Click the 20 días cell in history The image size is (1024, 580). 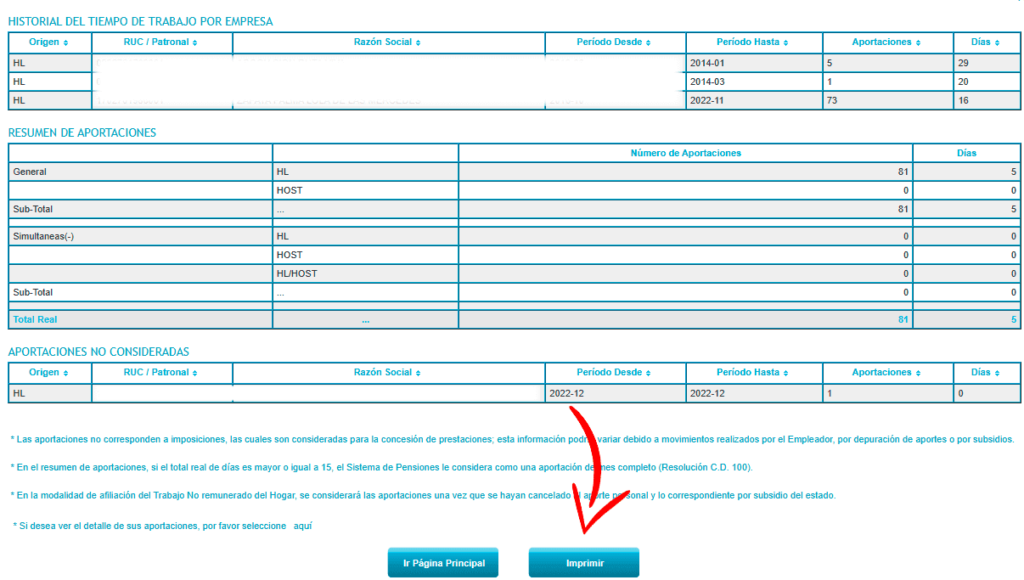coord(986,82)
